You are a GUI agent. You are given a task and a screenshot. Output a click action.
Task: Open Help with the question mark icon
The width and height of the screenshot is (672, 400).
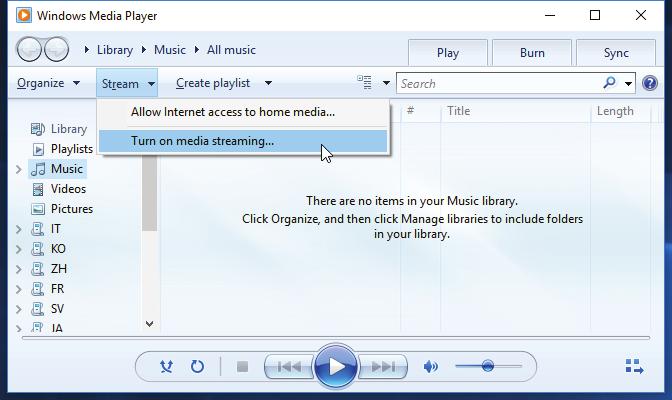click(650, 83)
